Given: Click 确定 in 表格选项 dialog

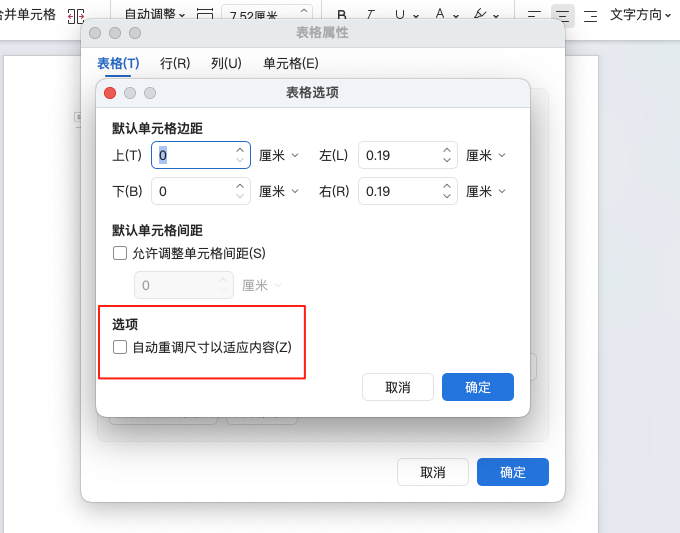Looking at the screenshot, I should (478, 387).
